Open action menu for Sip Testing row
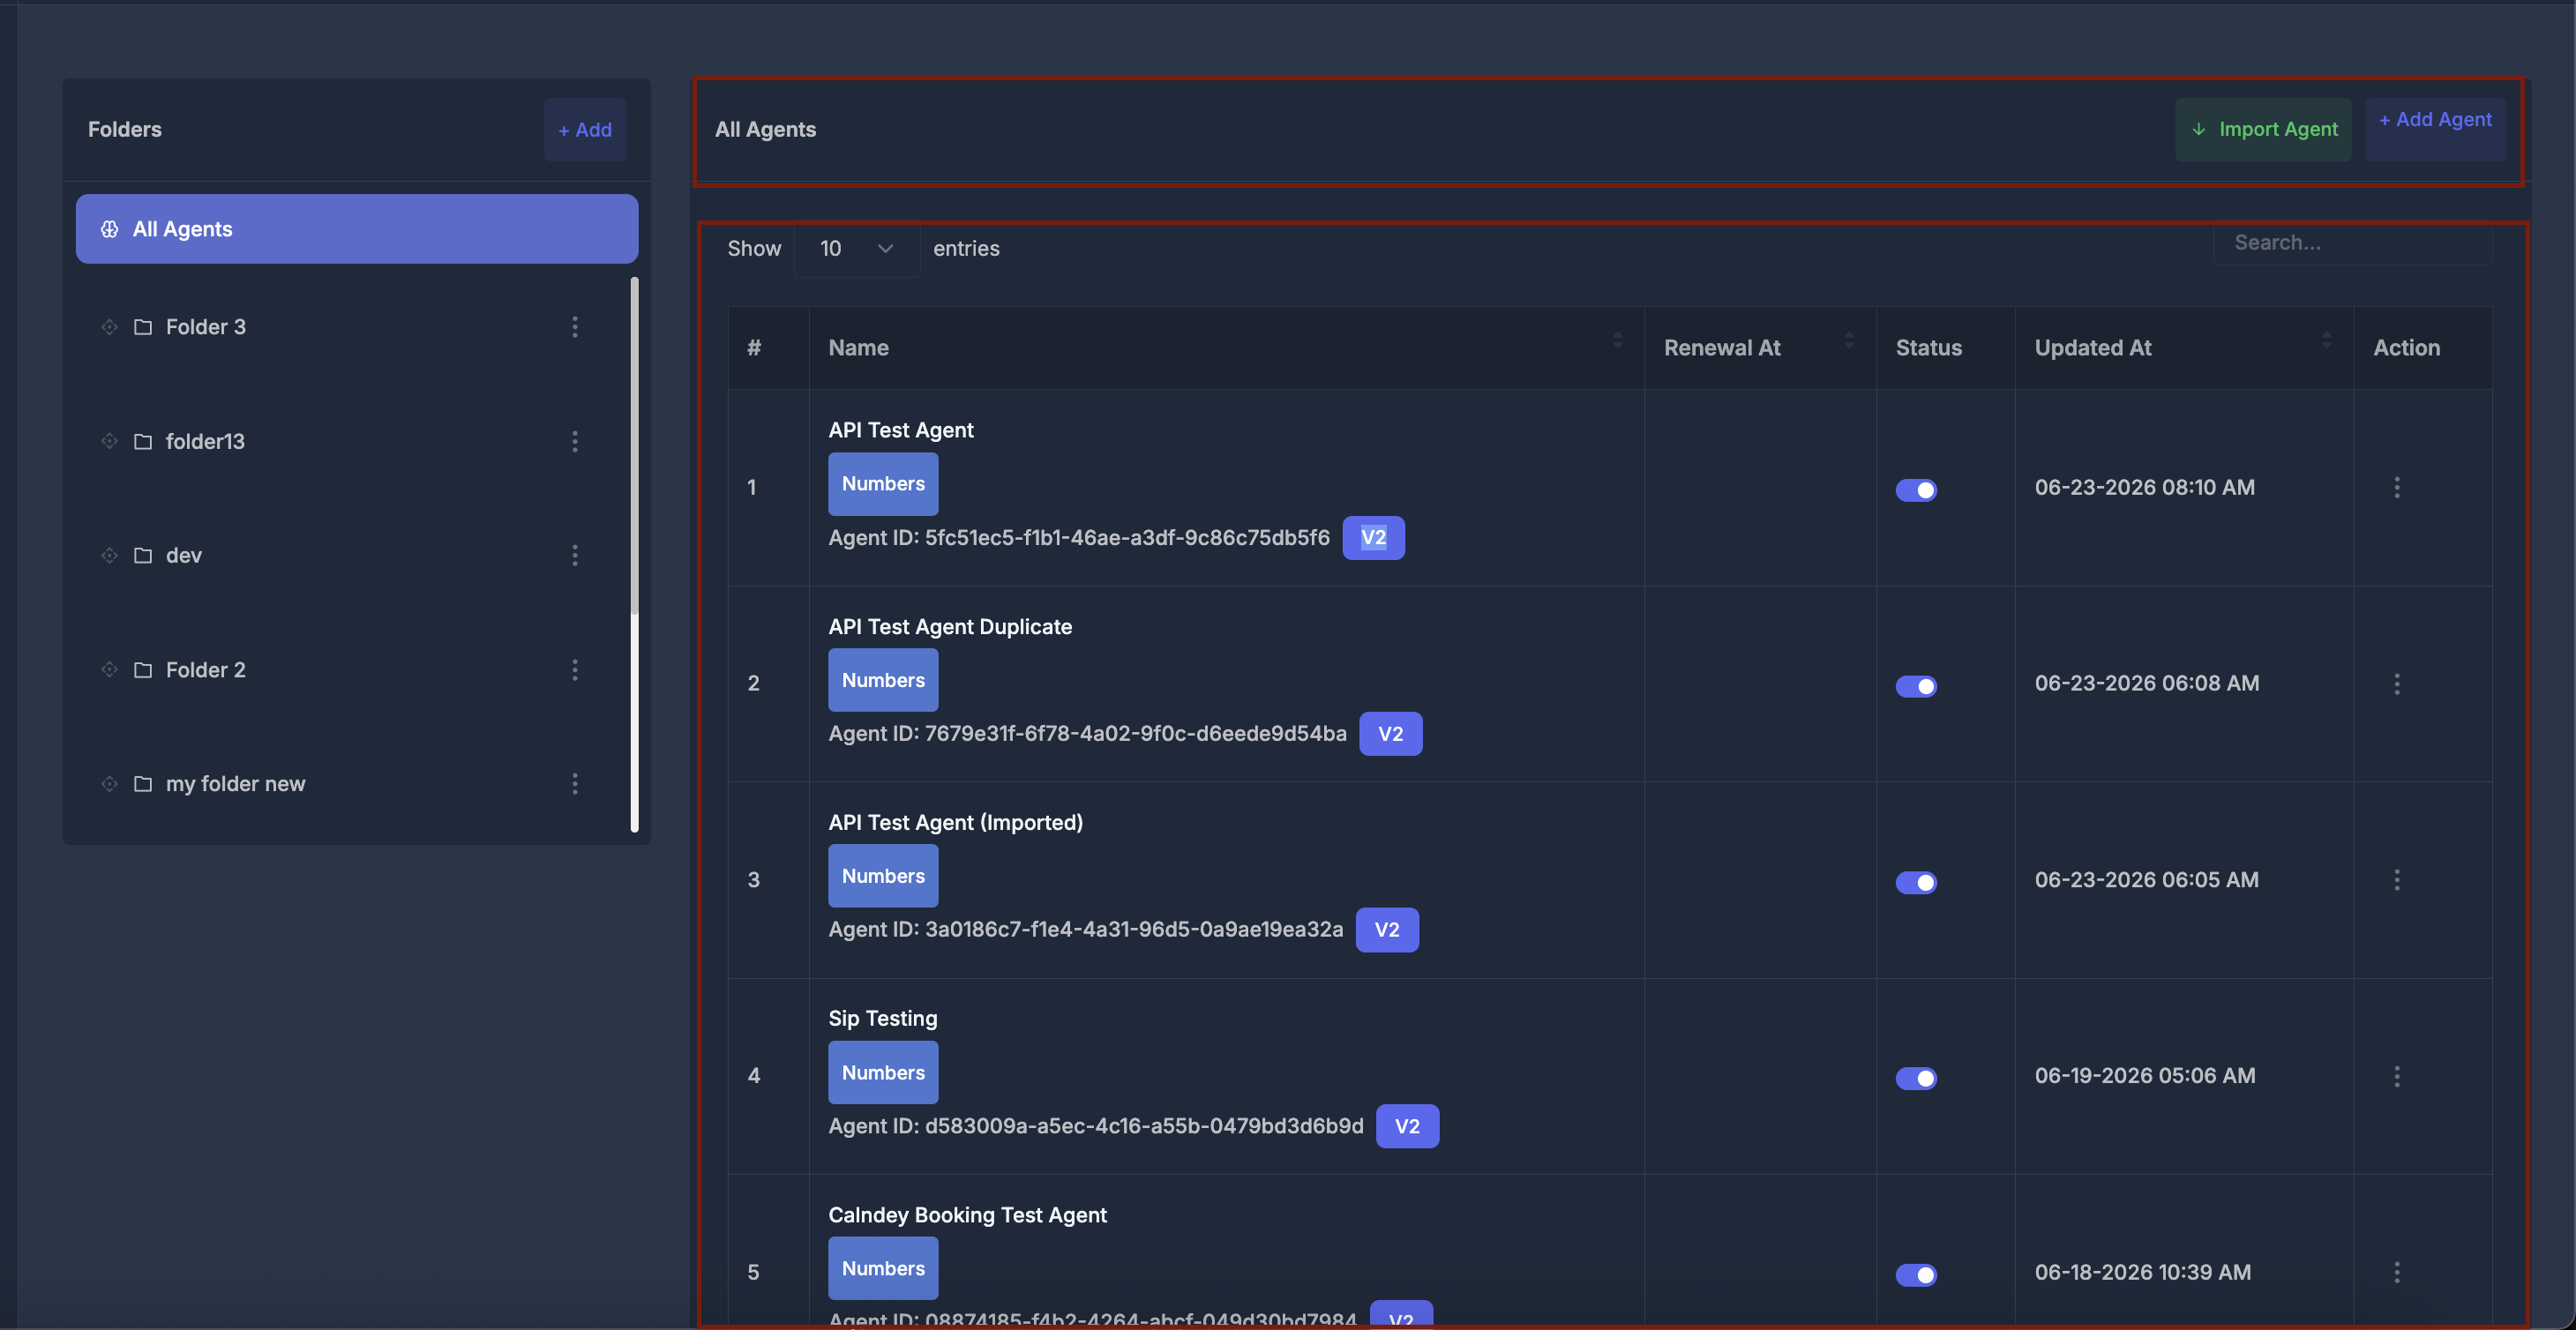 2396,1076
